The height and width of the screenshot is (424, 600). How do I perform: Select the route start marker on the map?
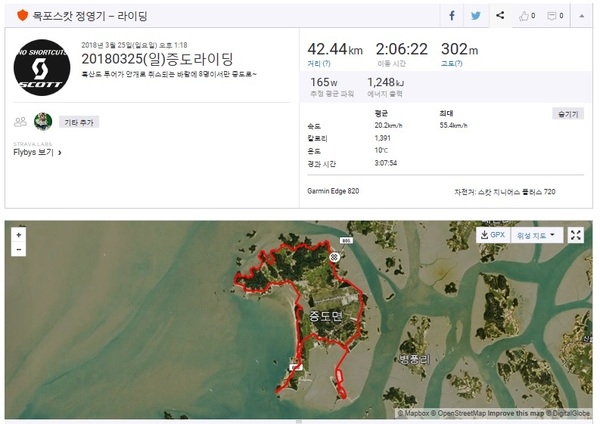pos(334,257)
